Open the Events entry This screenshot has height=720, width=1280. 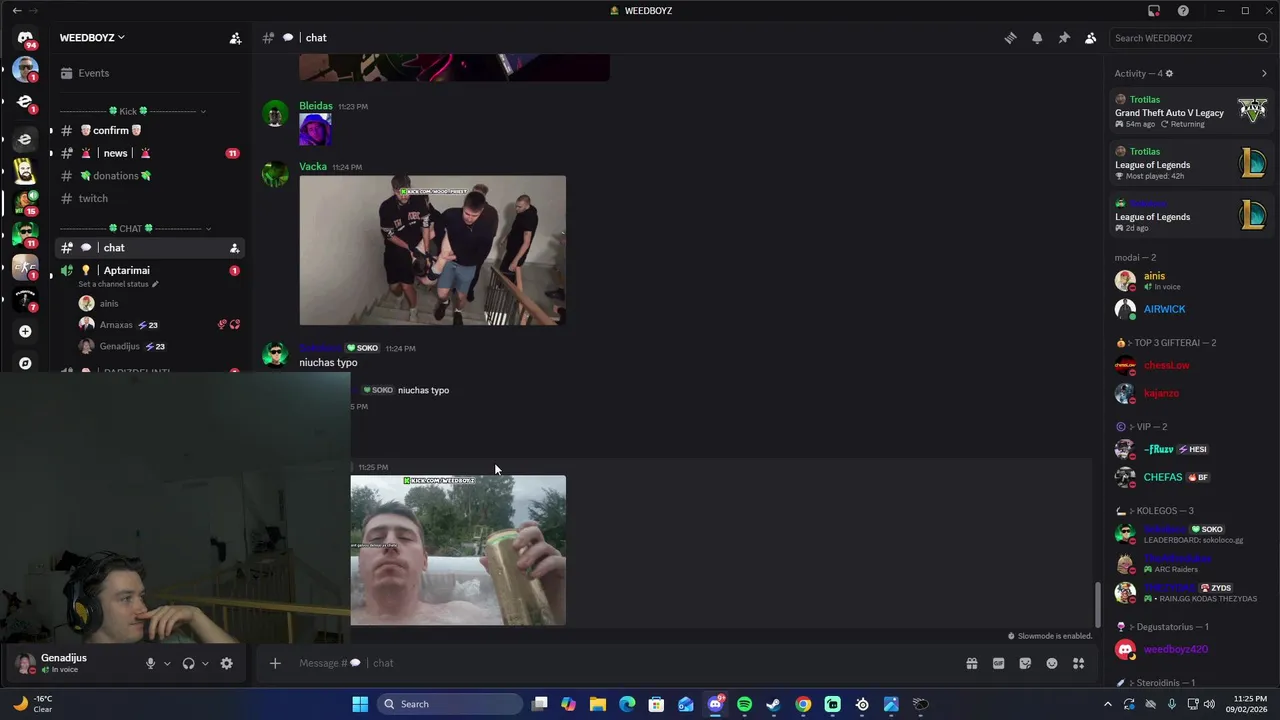[150, 73]
